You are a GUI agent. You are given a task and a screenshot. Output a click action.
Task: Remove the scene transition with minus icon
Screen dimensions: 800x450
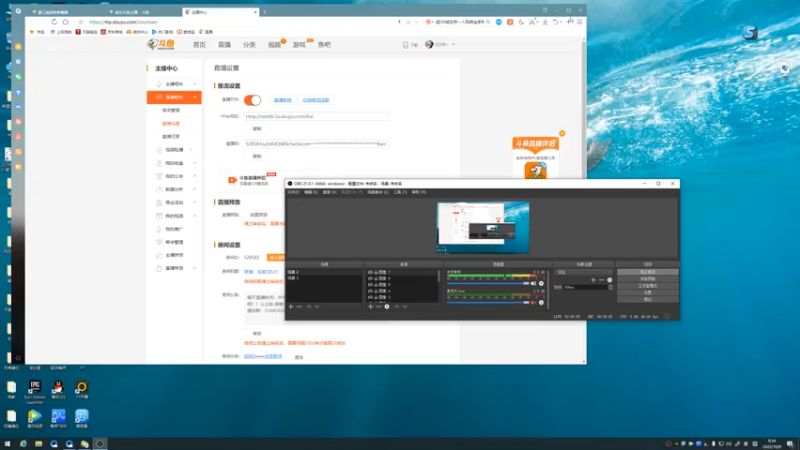click(x=601, y=280)
